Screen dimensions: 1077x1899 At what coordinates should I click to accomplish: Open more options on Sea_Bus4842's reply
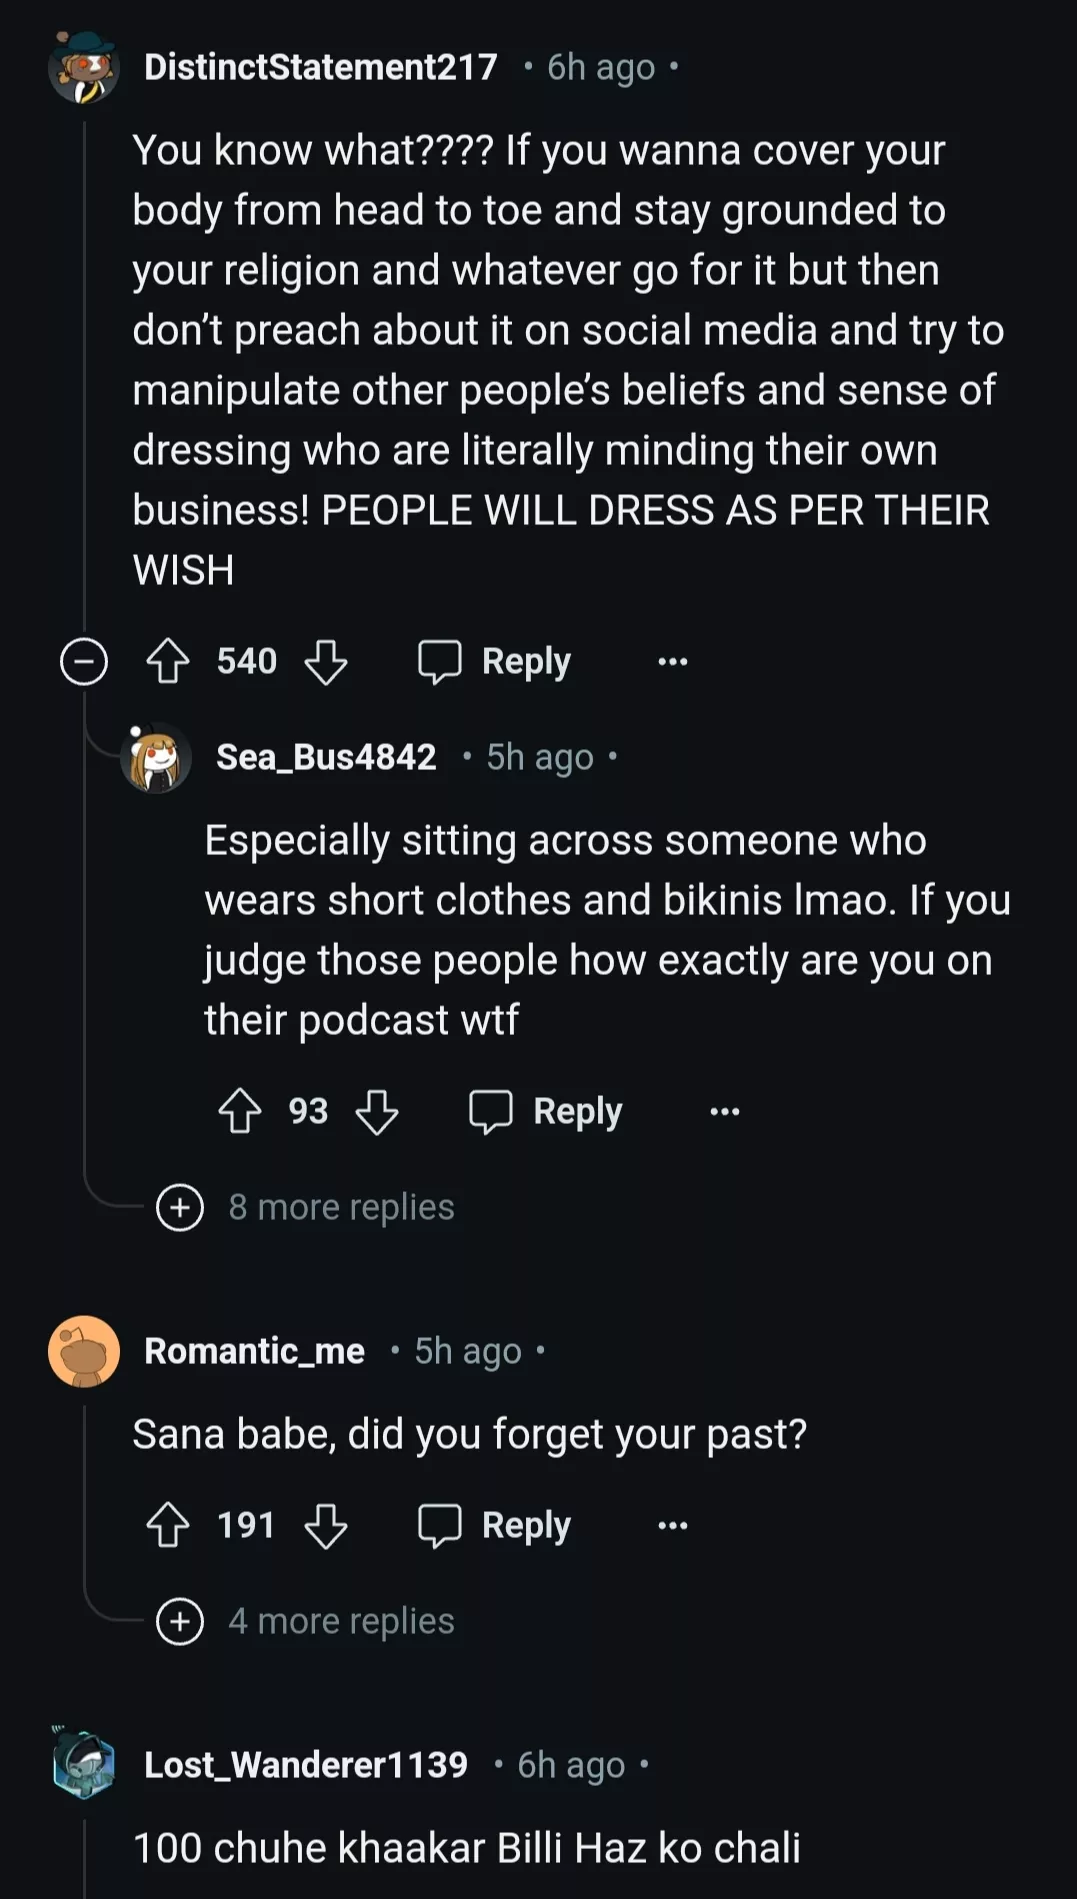coord(725,1111)
